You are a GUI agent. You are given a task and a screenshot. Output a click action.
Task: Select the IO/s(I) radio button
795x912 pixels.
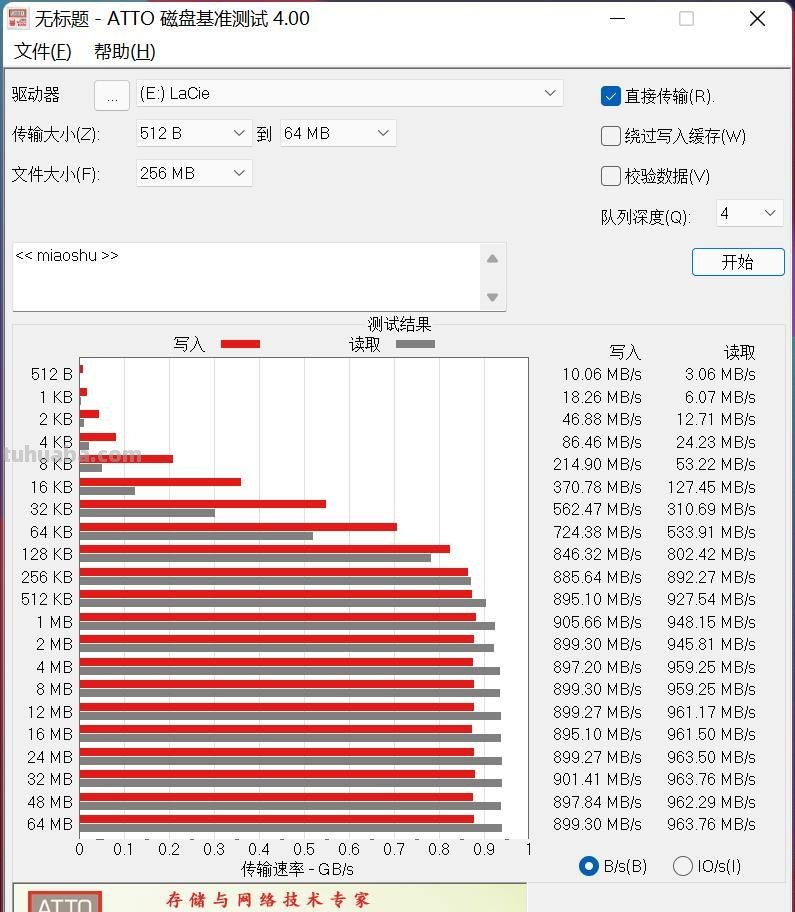[x=682, y=866]
